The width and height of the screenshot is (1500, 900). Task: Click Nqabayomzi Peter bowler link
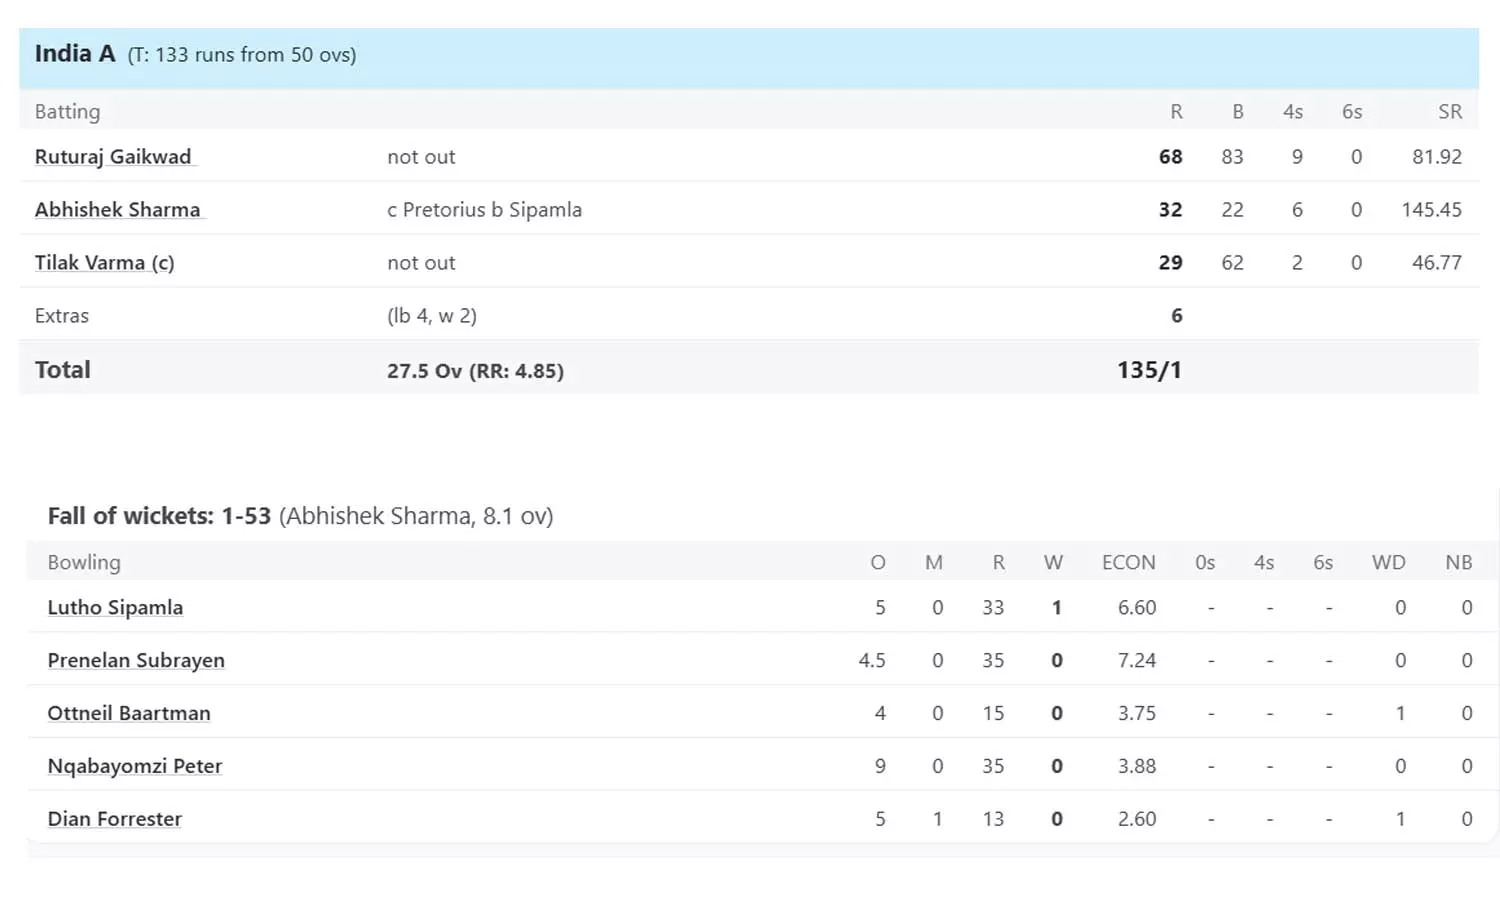(135, 767)
